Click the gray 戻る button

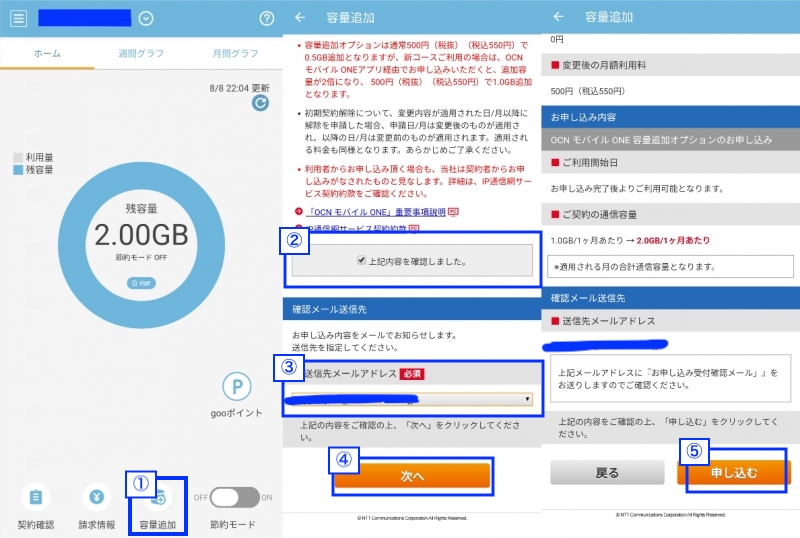[607, 473]
